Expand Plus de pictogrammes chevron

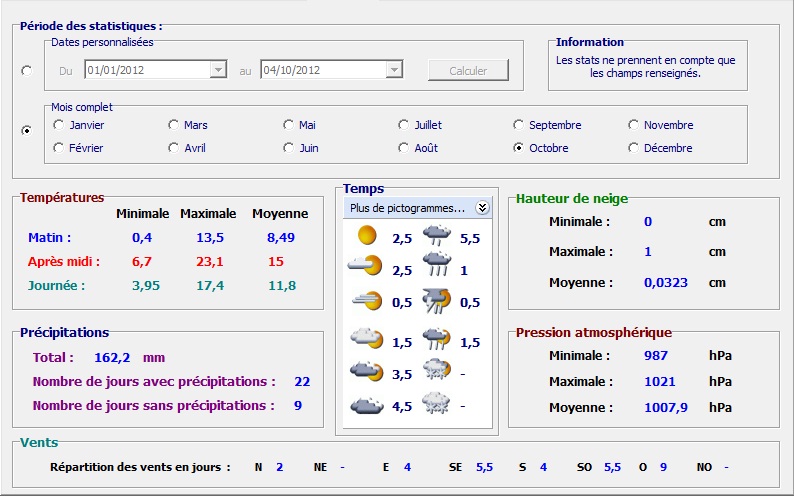(x=482, y=208)
